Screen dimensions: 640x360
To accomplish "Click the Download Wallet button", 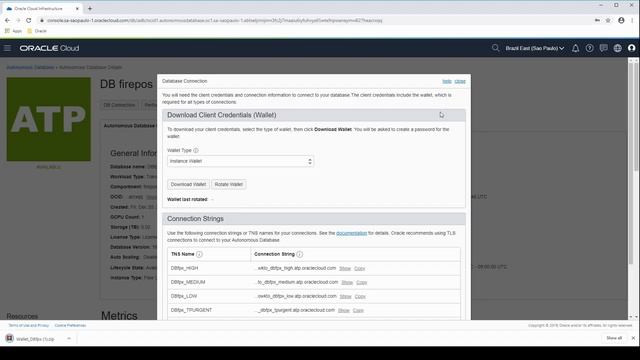I will (188, 184).
